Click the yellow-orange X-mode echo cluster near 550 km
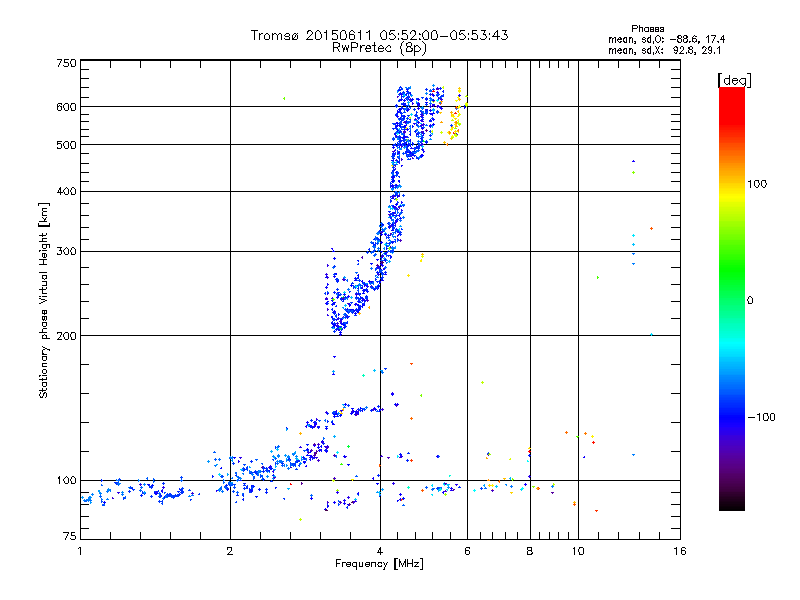The image size is (800, 600). 454,122
